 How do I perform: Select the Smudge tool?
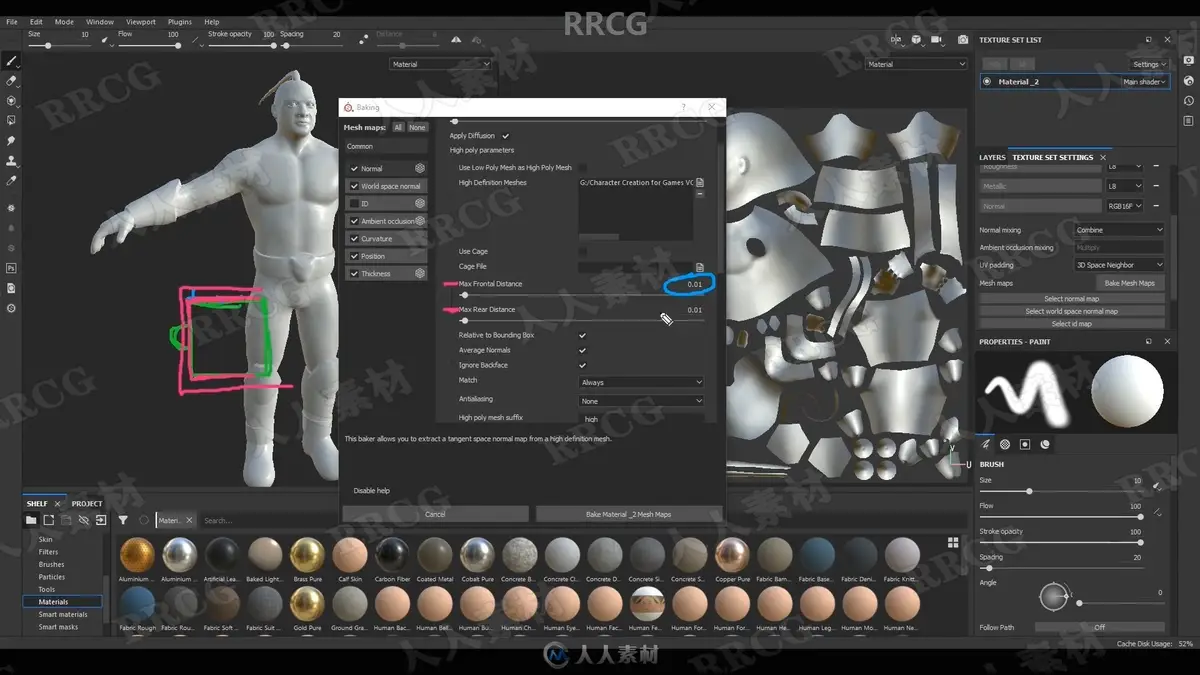(11, 140)
